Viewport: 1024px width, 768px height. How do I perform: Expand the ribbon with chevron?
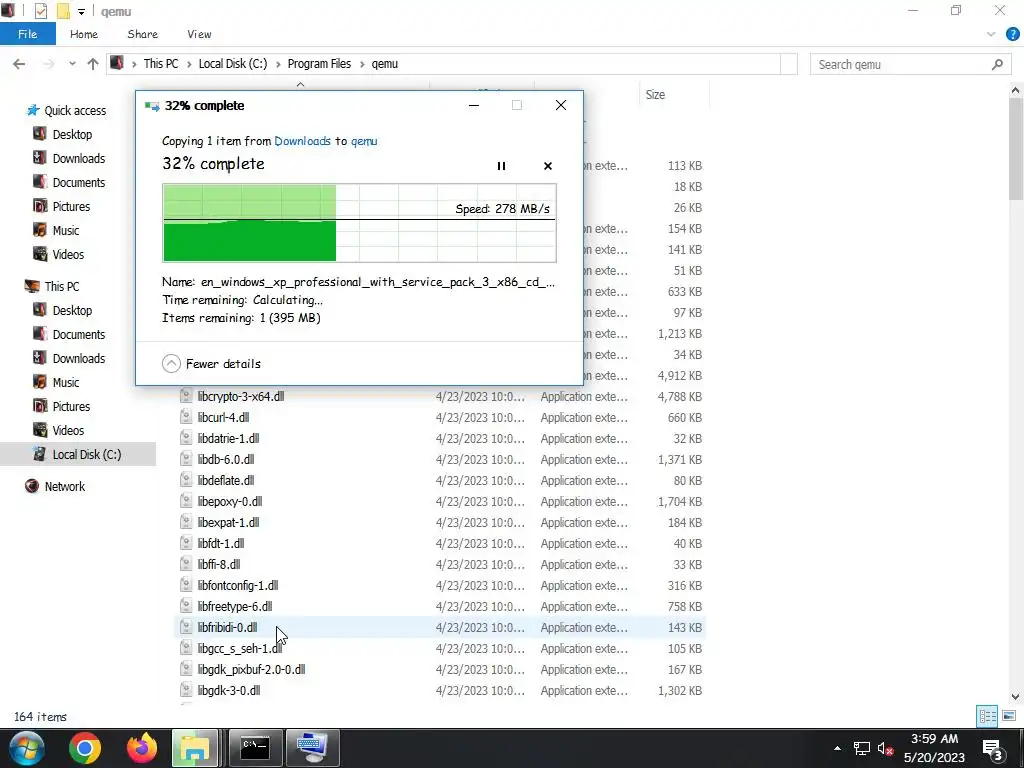point(991,35)
